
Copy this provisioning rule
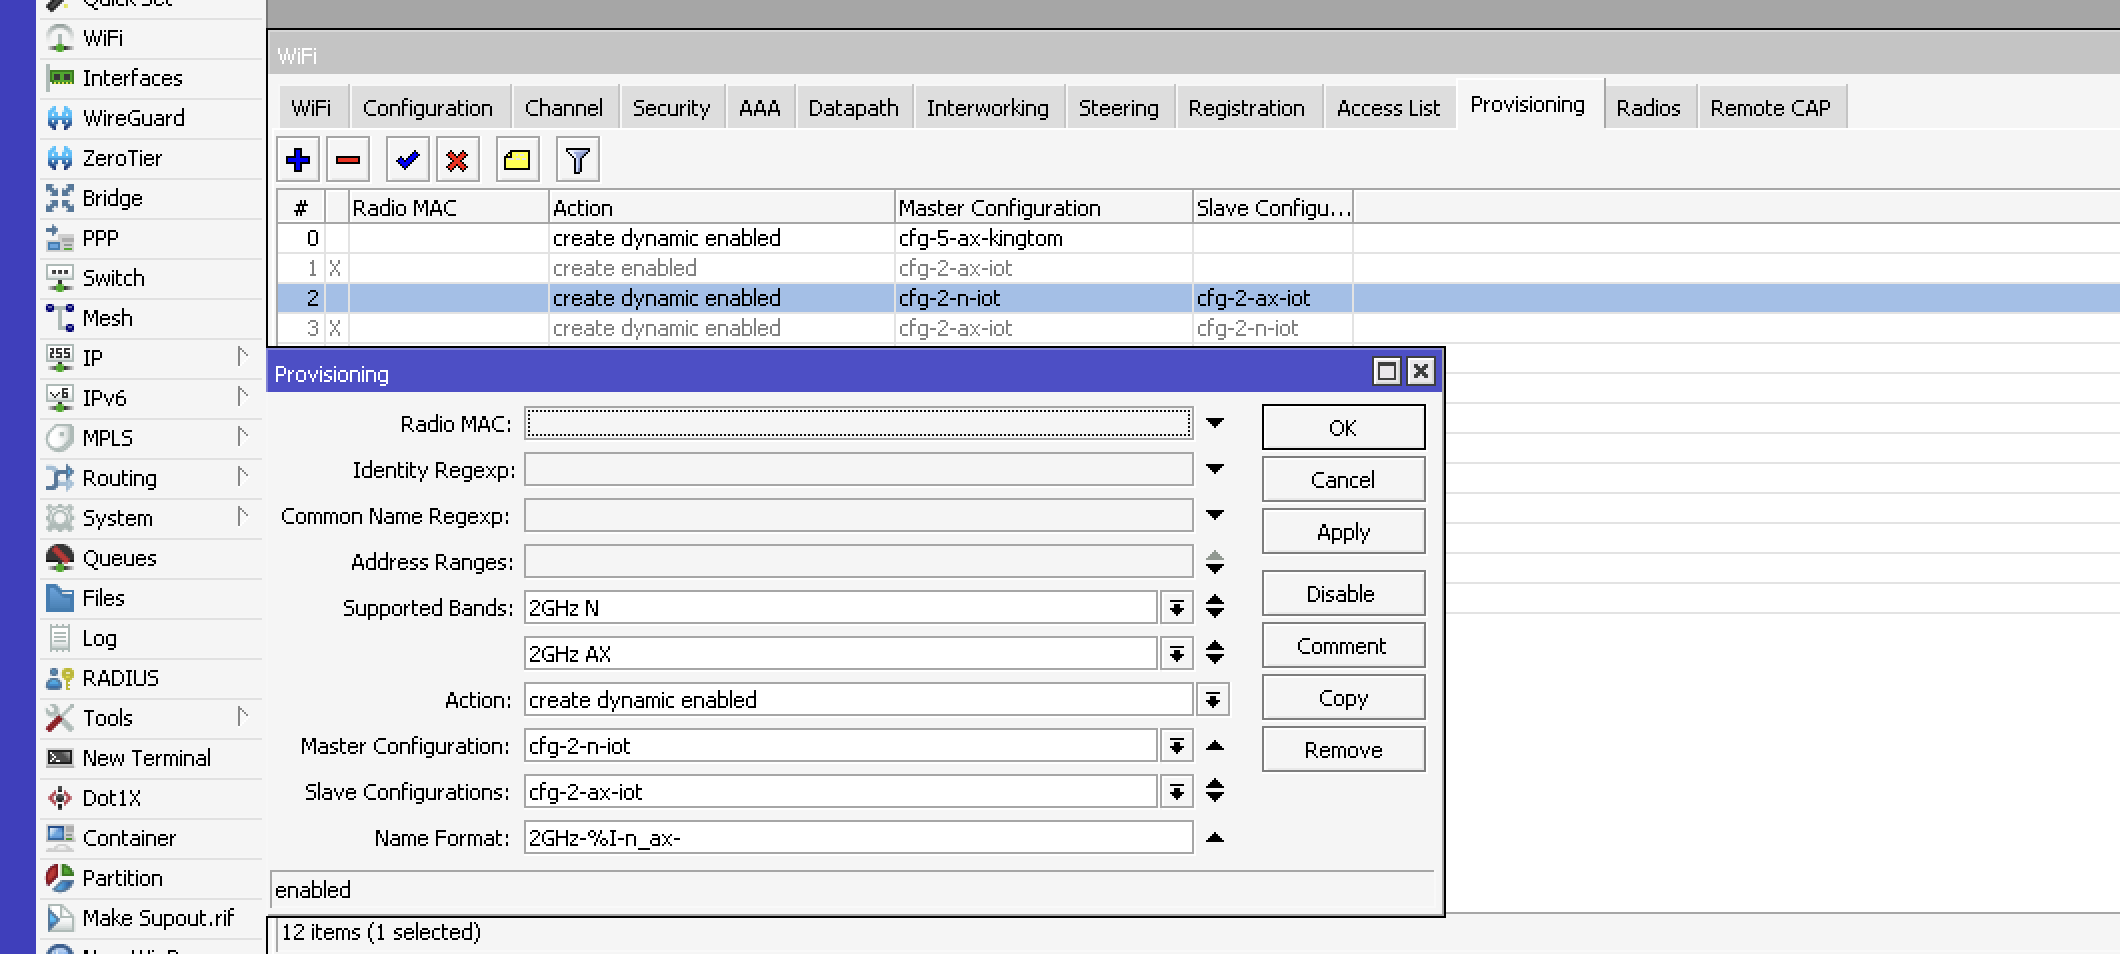point(1343,698)
